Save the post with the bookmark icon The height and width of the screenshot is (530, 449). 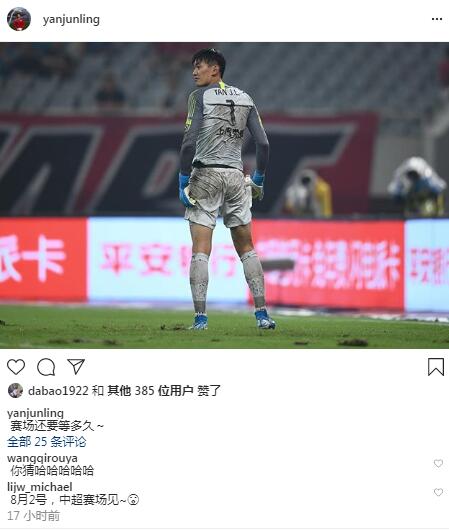pyautogui.click(x=436, y=367)
